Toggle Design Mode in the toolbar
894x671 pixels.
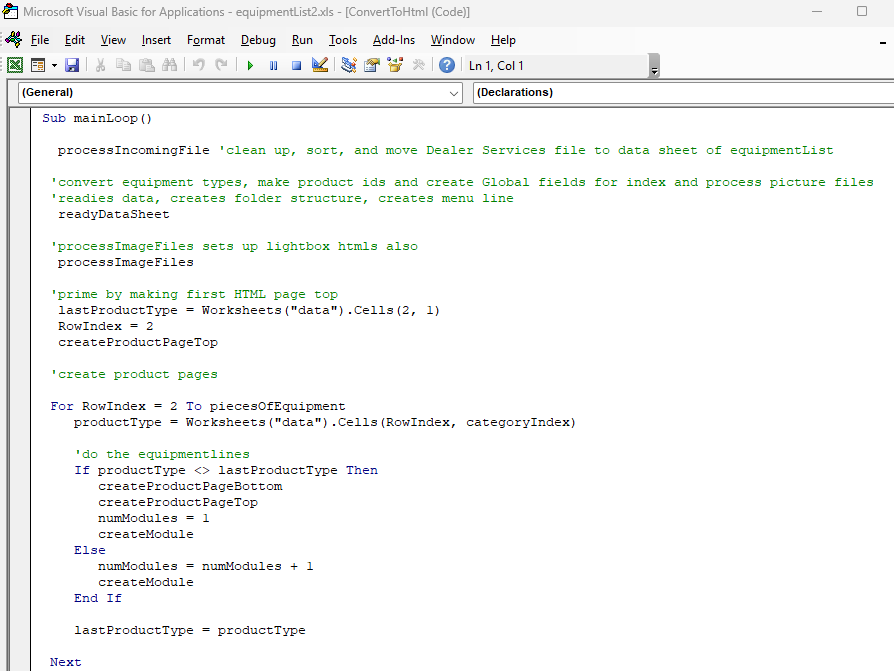pyautogui.click(x=320, y=65)
